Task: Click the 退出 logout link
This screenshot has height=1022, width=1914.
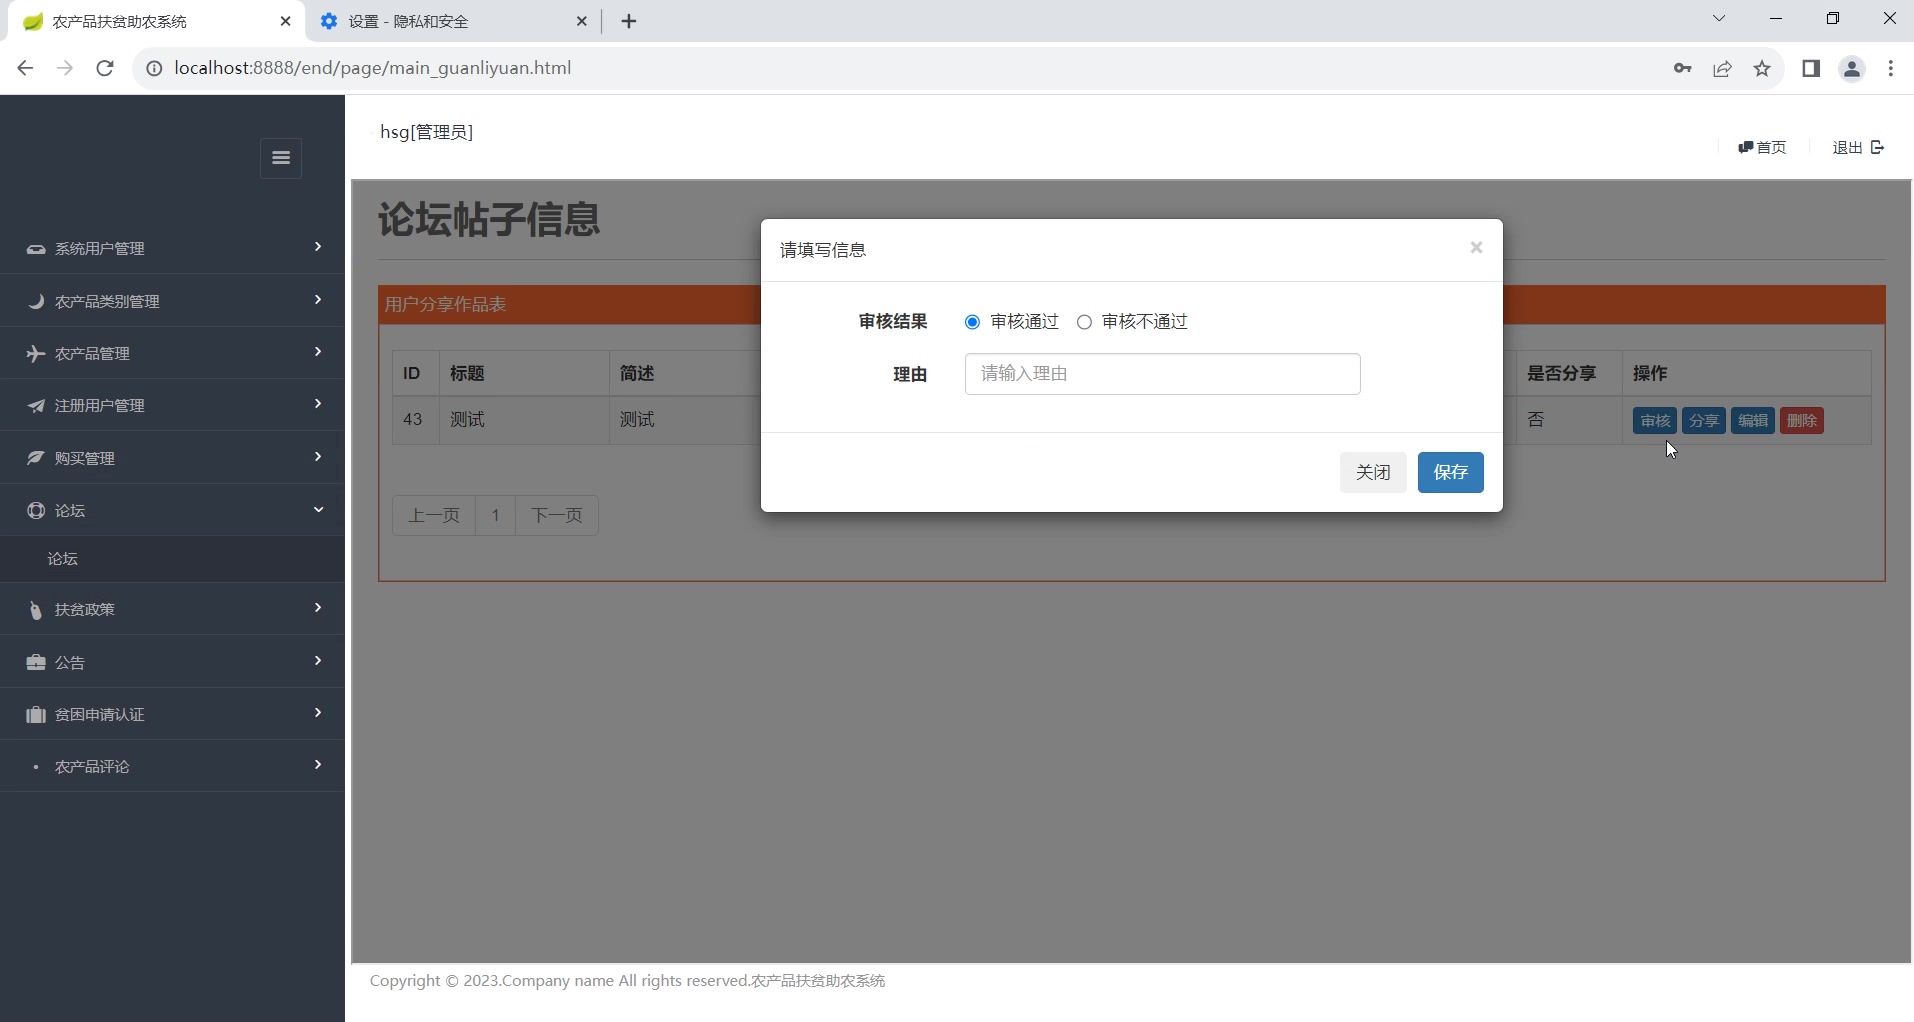Action: pyautogui.click(x=1858, y=147)
